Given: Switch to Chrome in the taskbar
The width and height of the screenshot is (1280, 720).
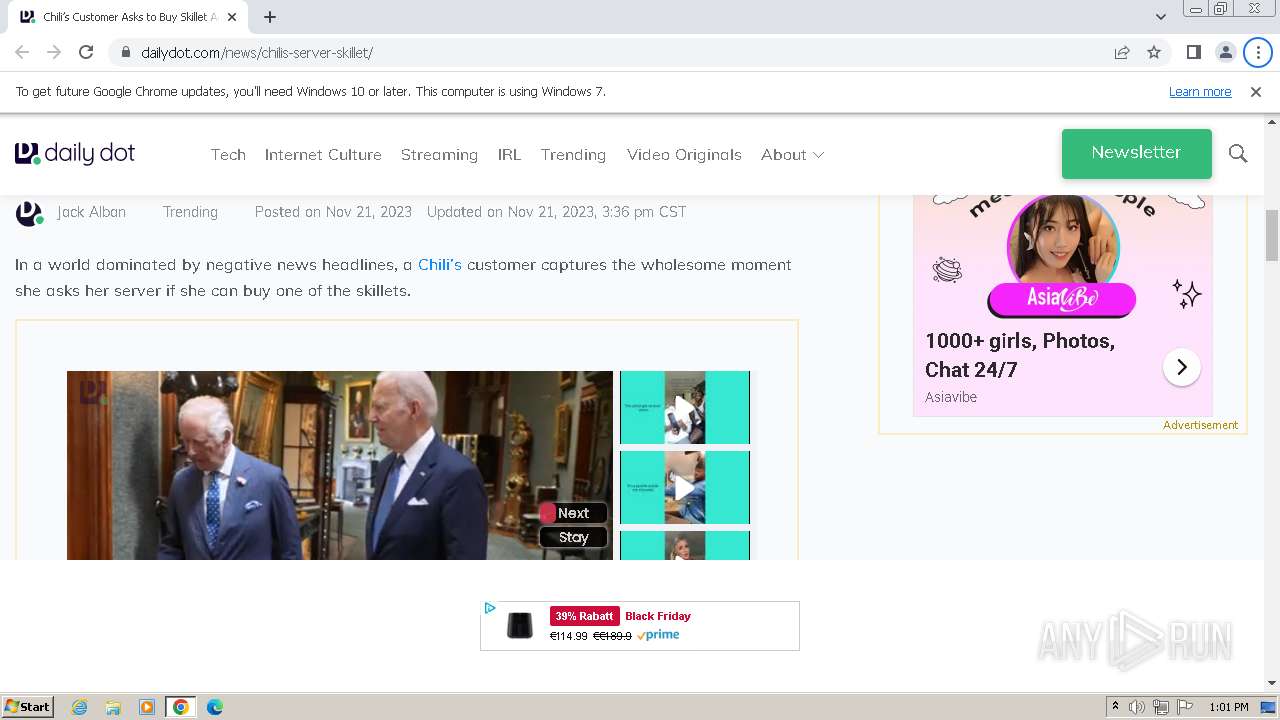Looking at the screenshot, I should [181, 707].
